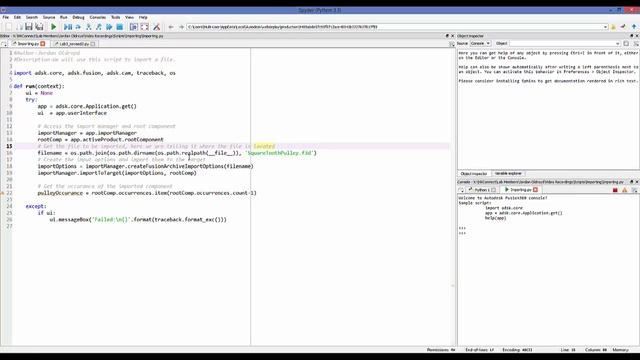Open the Edit menu
The image size is (640, 360).
pyautogui.click(x=17, y=18)
